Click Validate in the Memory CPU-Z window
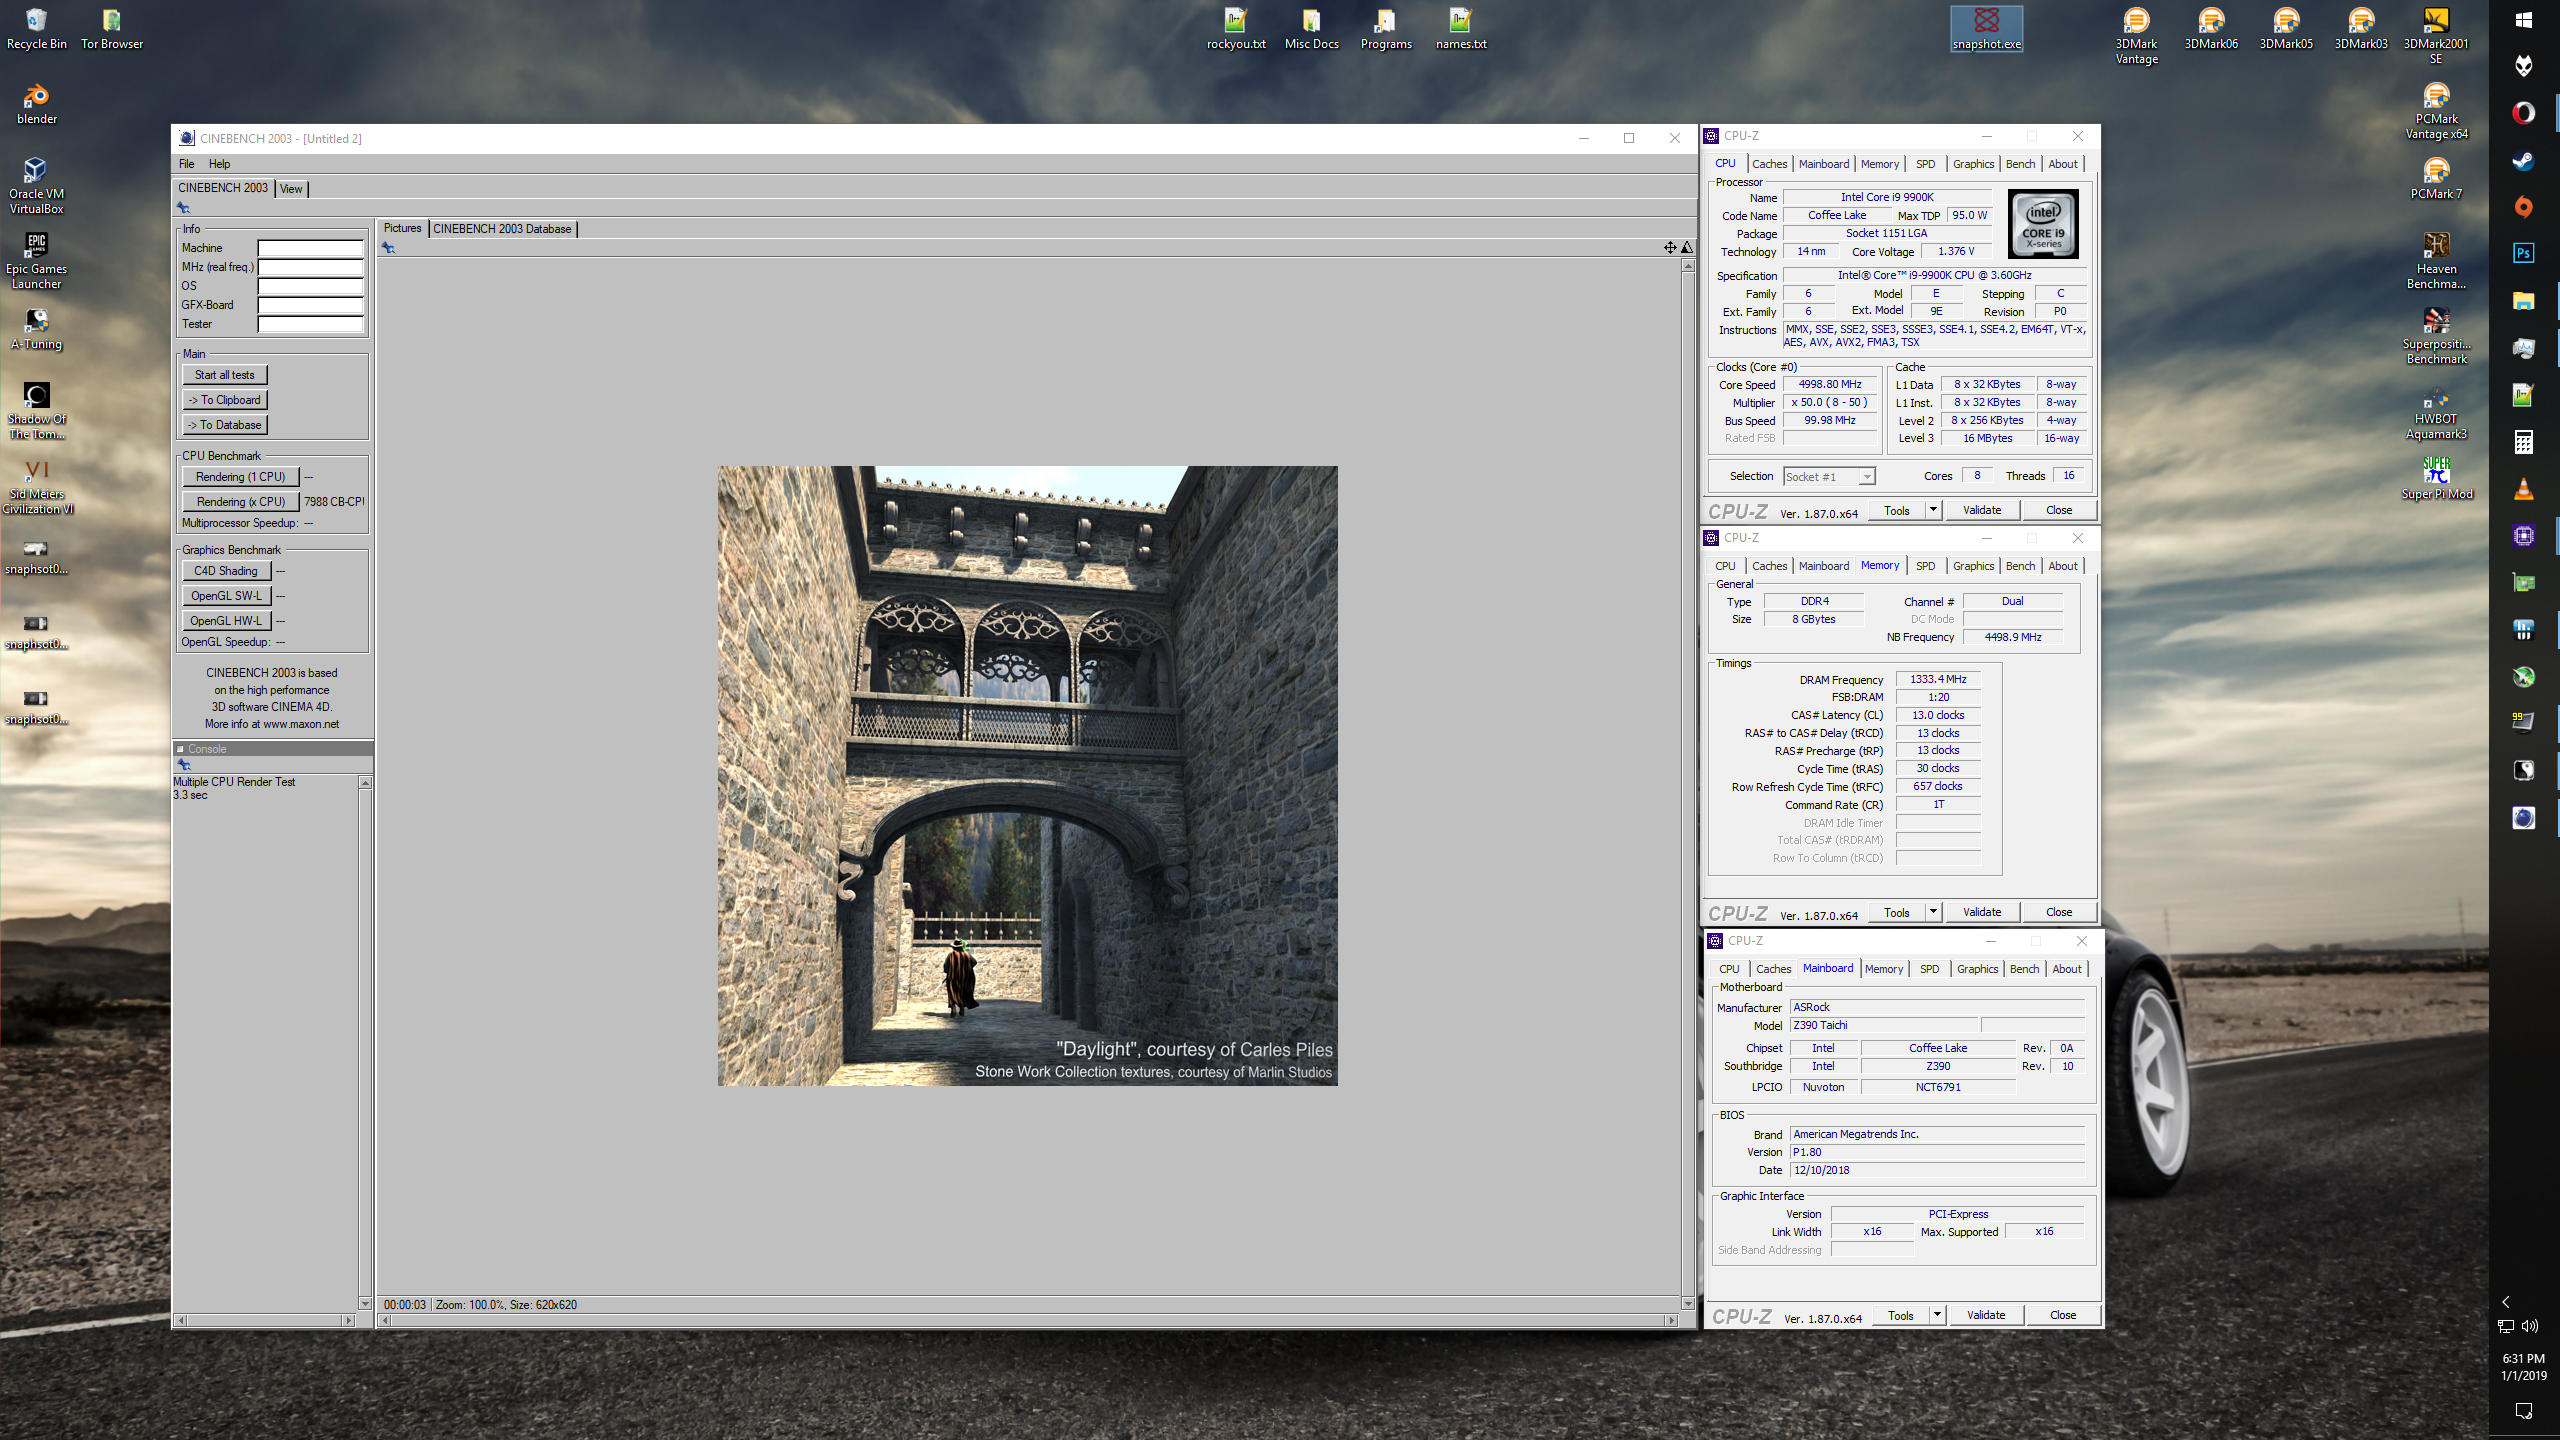 click(x=1982, y=912)
